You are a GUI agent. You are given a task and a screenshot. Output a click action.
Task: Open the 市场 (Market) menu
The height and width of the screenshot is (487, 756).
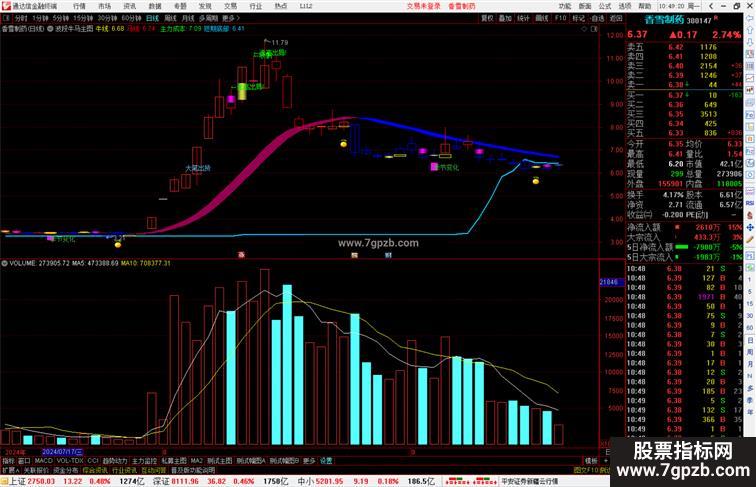click(x=105, y=6)
